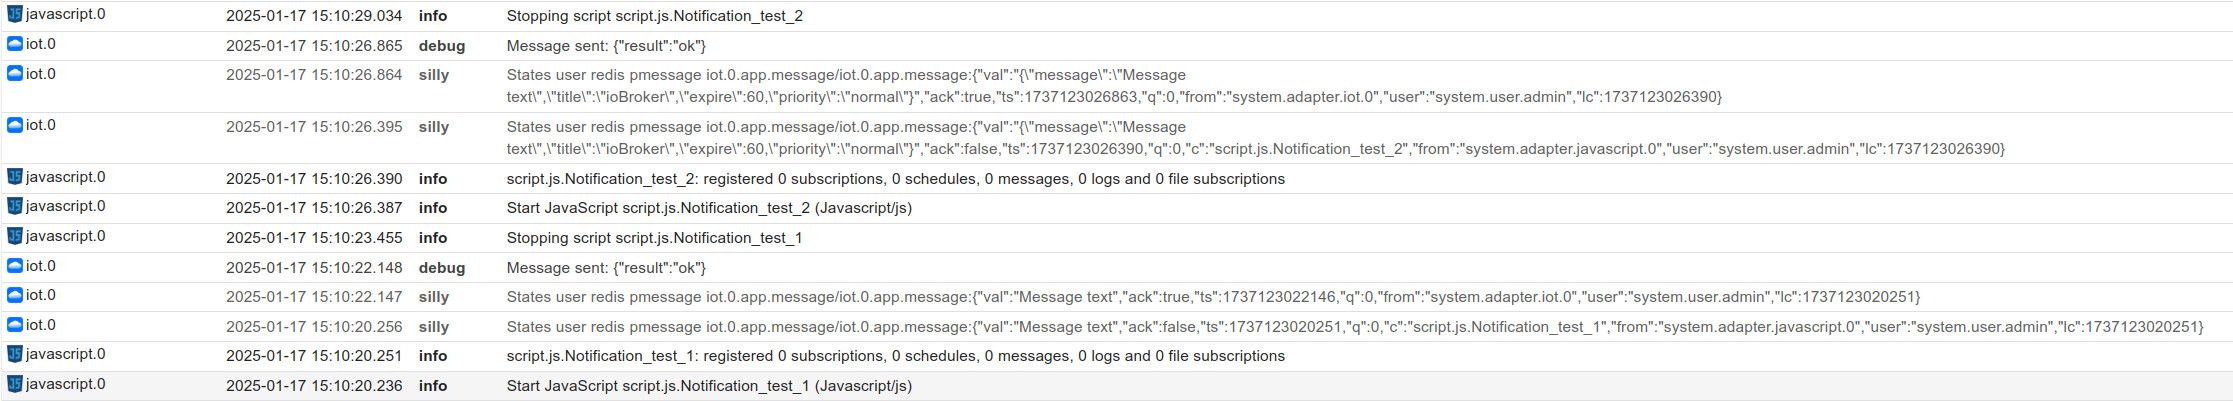Viewport: 2233px width, 401px height.
Task: Click the debug level label at 15:10:26.865
Action: click(441, 46)
